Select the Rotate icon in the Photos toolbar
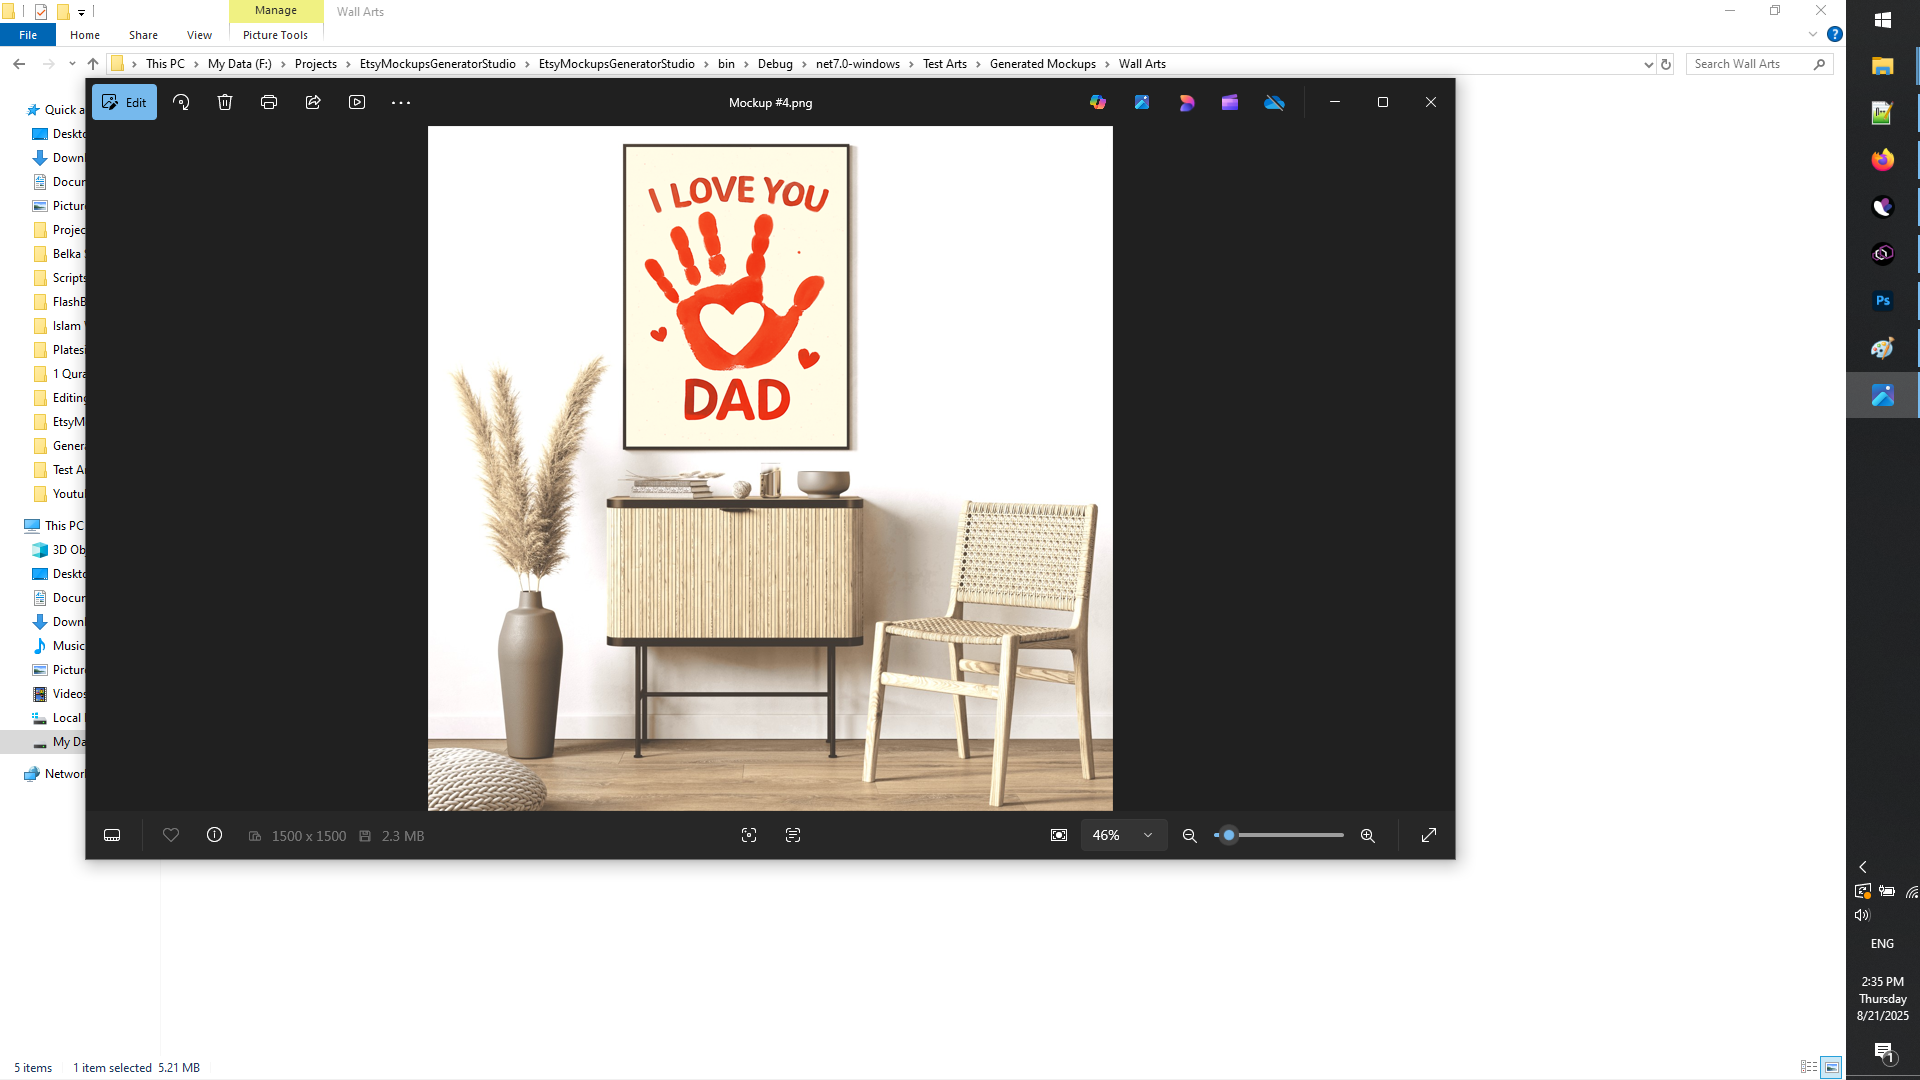 coord(181,101)
